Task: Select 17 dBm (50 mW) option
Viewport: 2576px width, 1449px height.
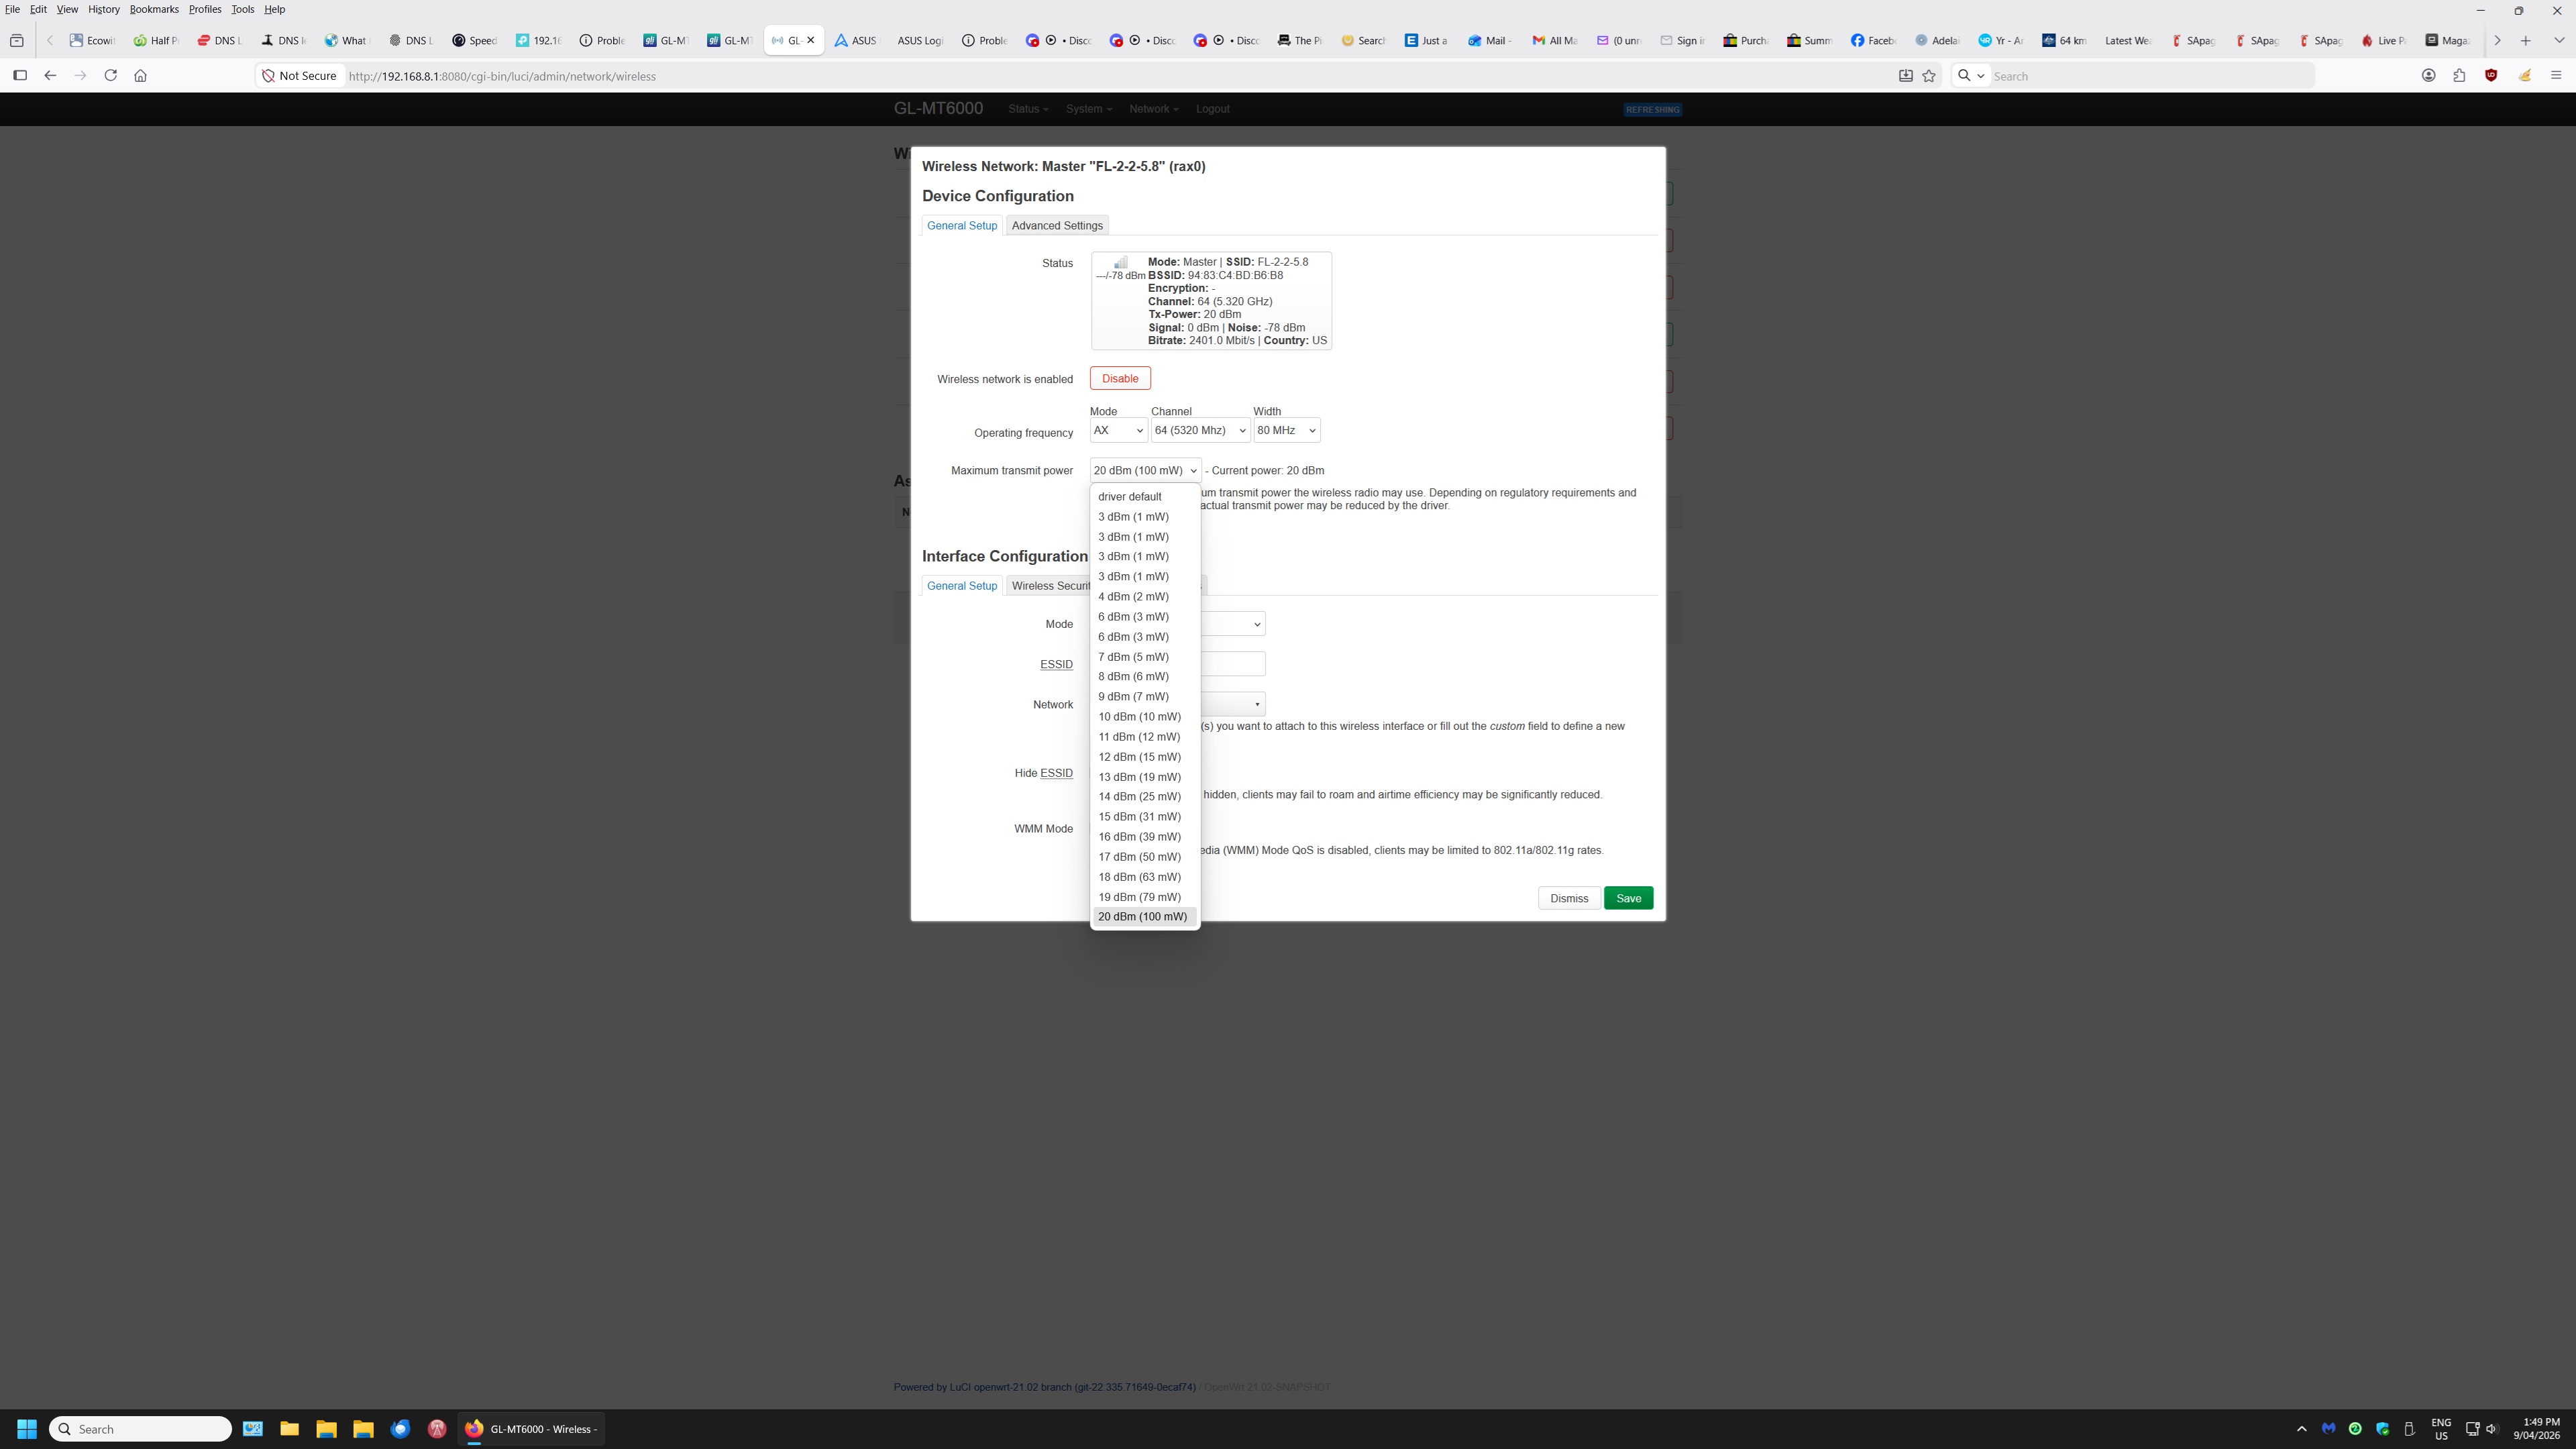Action: [x=1139, y=857]
